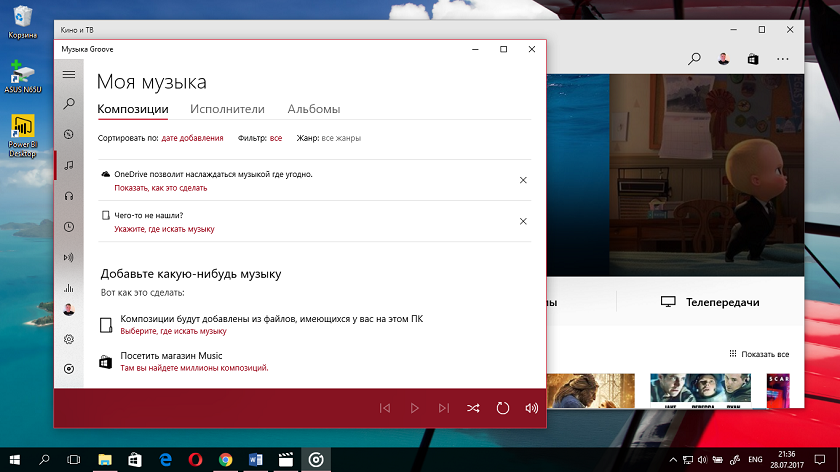Launch Opera from taskbar

click(x=196, y=460)
